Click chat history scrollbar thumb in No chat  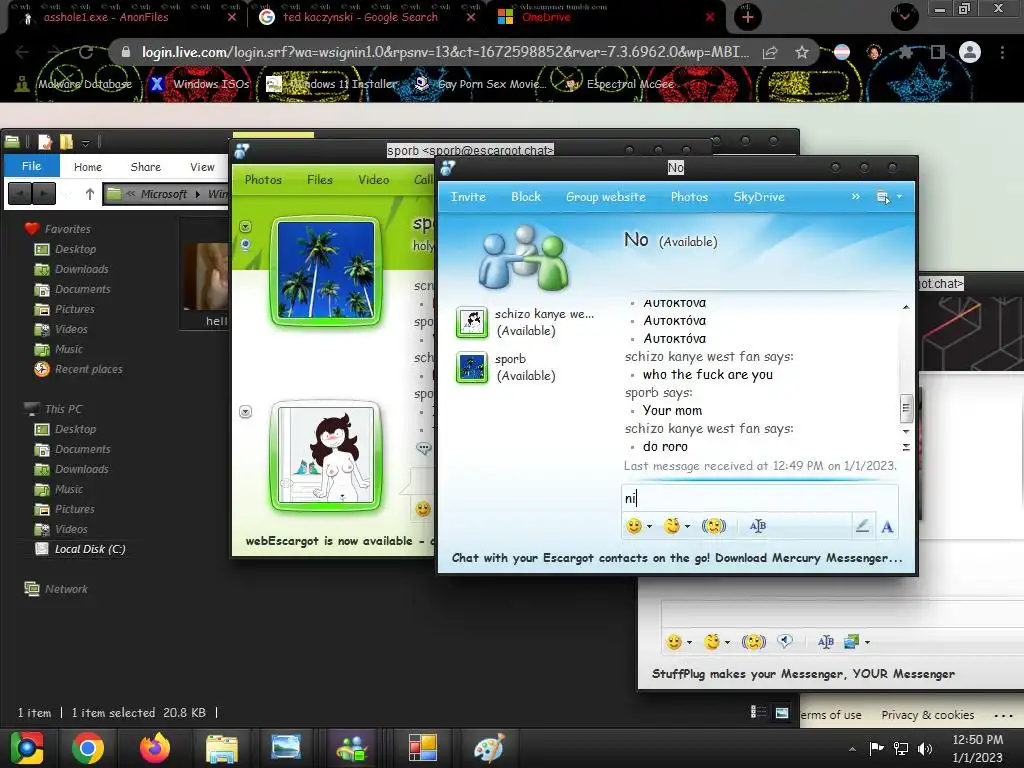[x=906, y=409]
